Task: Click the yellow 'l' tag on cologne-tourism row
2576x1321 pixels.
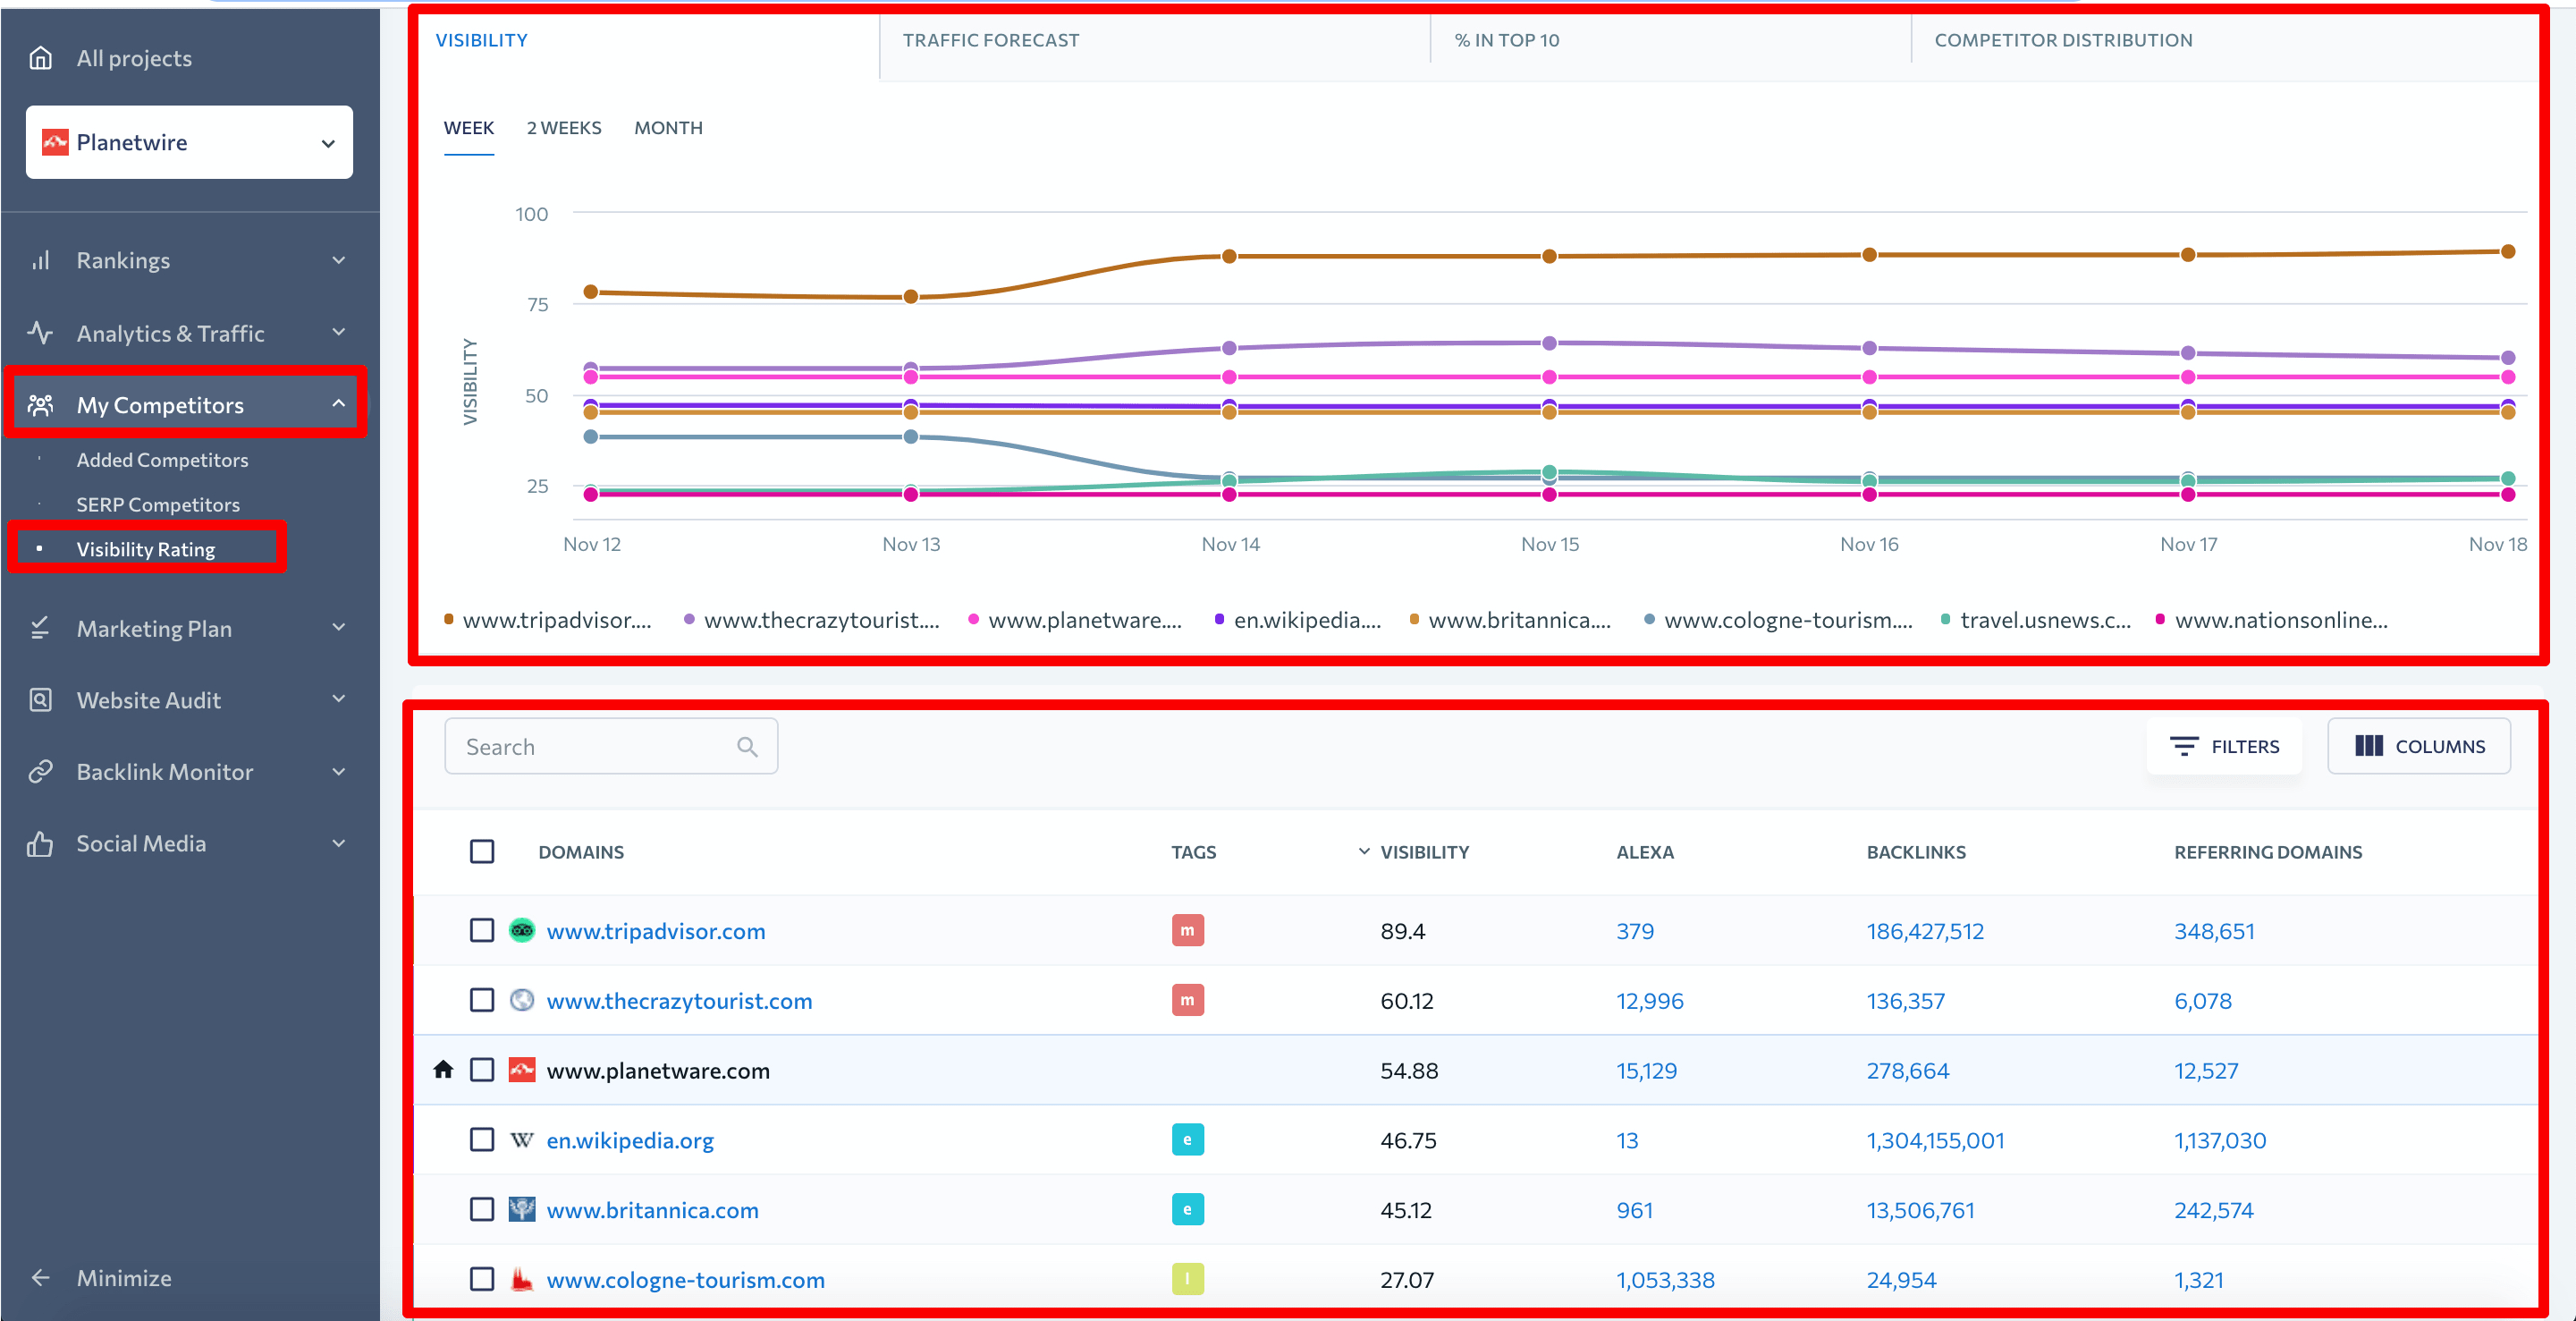Action: (1188, 1279)
